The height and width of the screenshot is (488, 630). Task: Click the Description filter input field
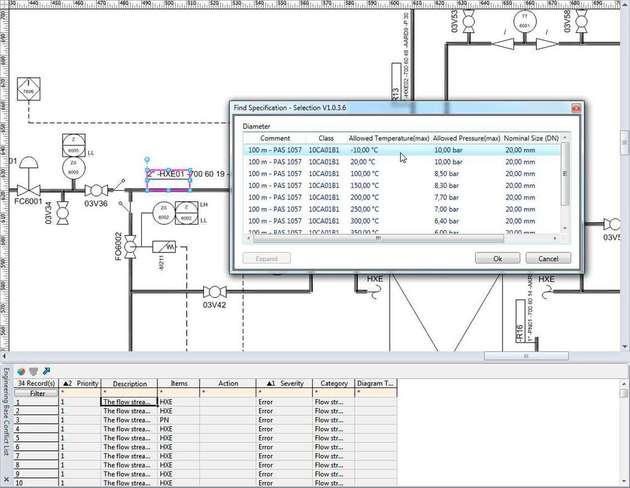point(129,393)
